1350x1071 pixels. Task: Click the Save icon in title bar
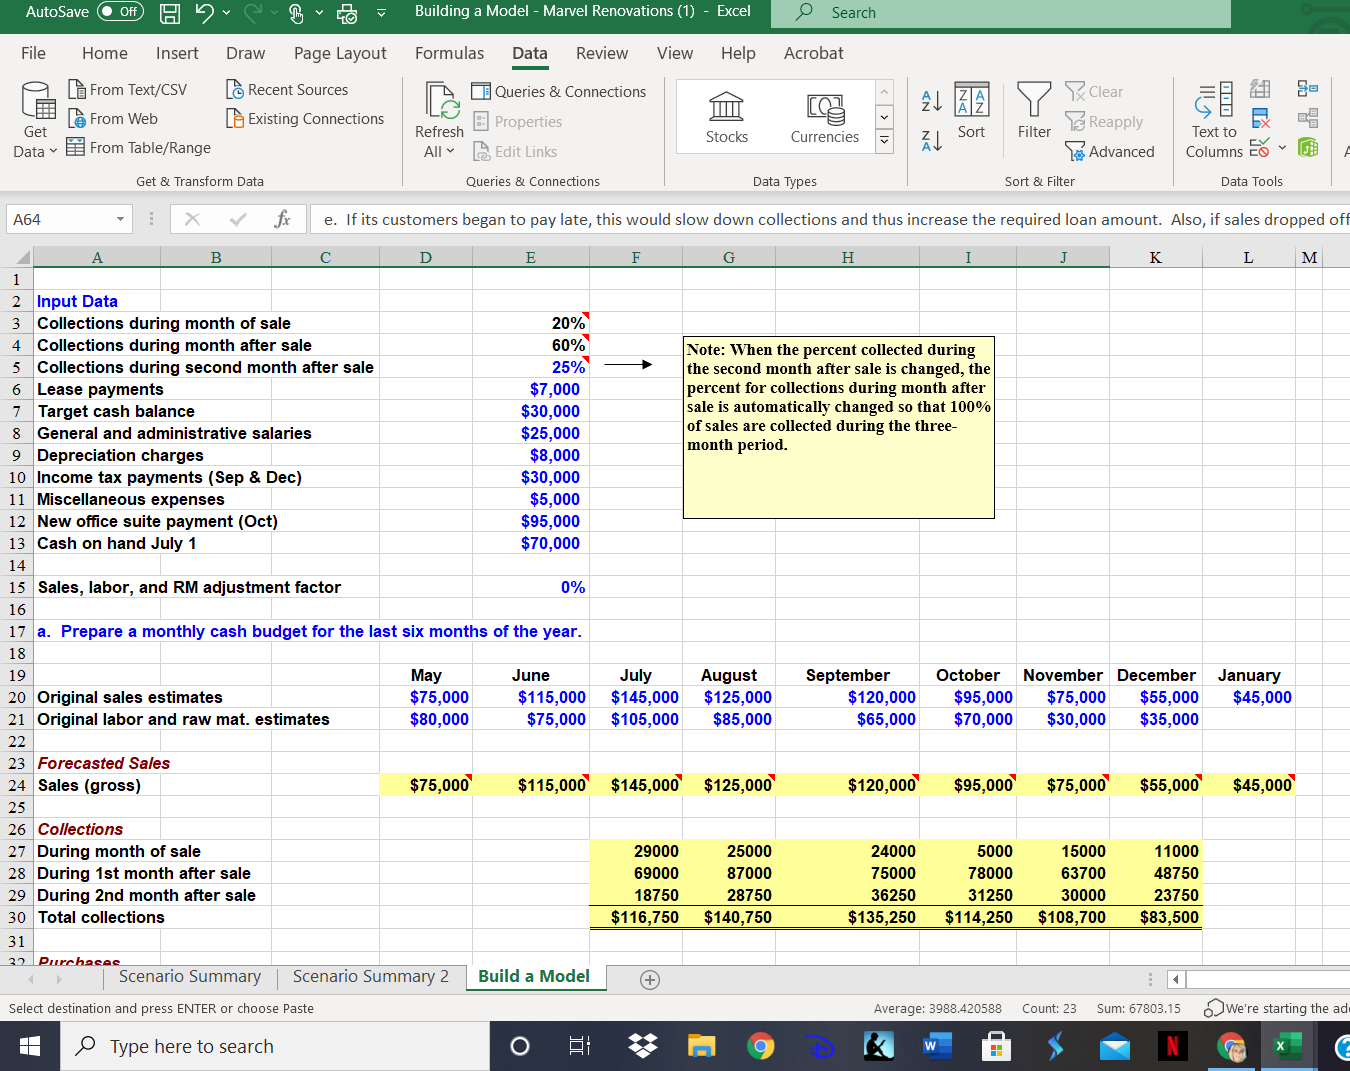click(x=170, y=13)
